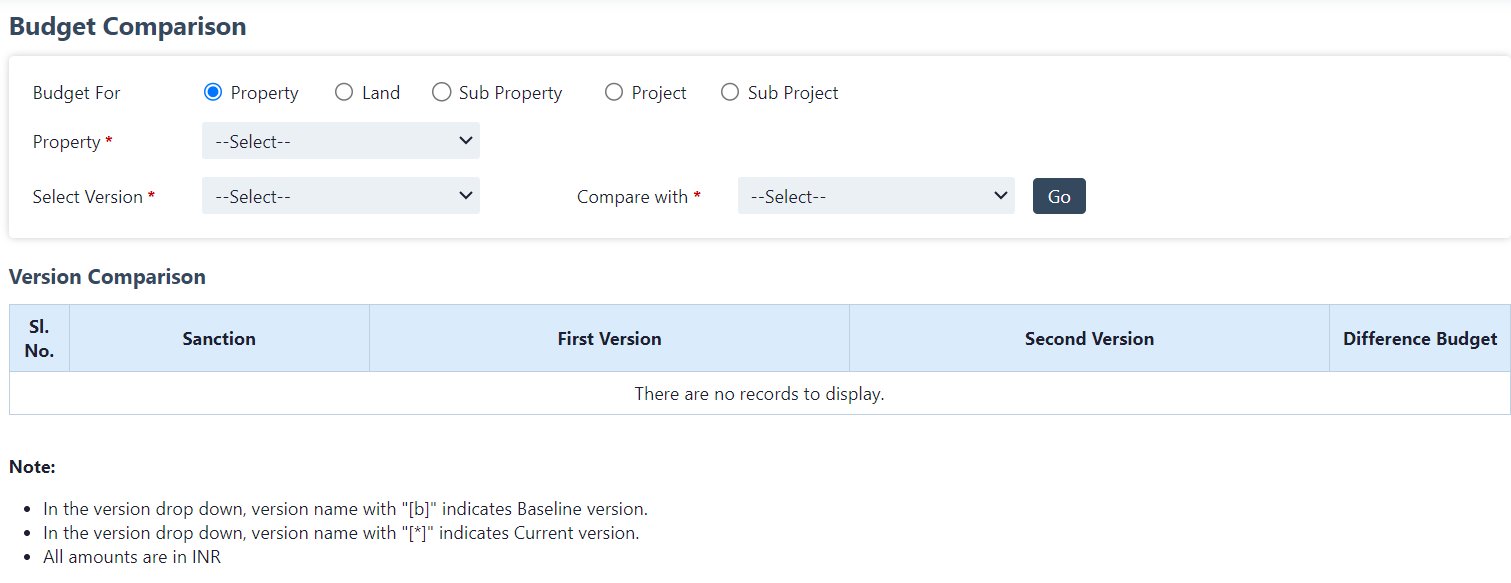Click the Sl. No. column header
The image size is (1511, 583).
[39, 339]
